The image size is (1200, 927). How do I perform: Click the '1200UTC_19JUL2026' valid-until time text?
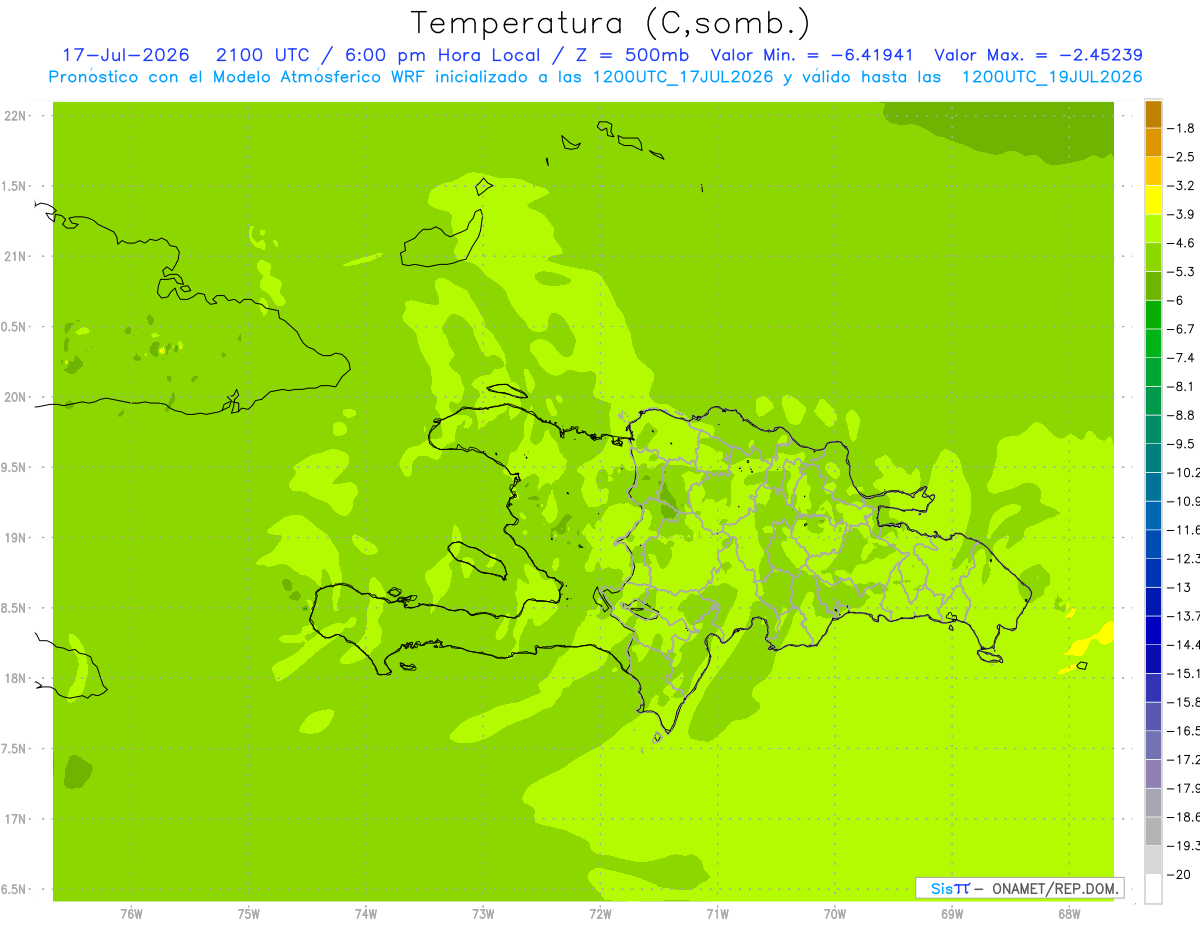pos(1052,77)
